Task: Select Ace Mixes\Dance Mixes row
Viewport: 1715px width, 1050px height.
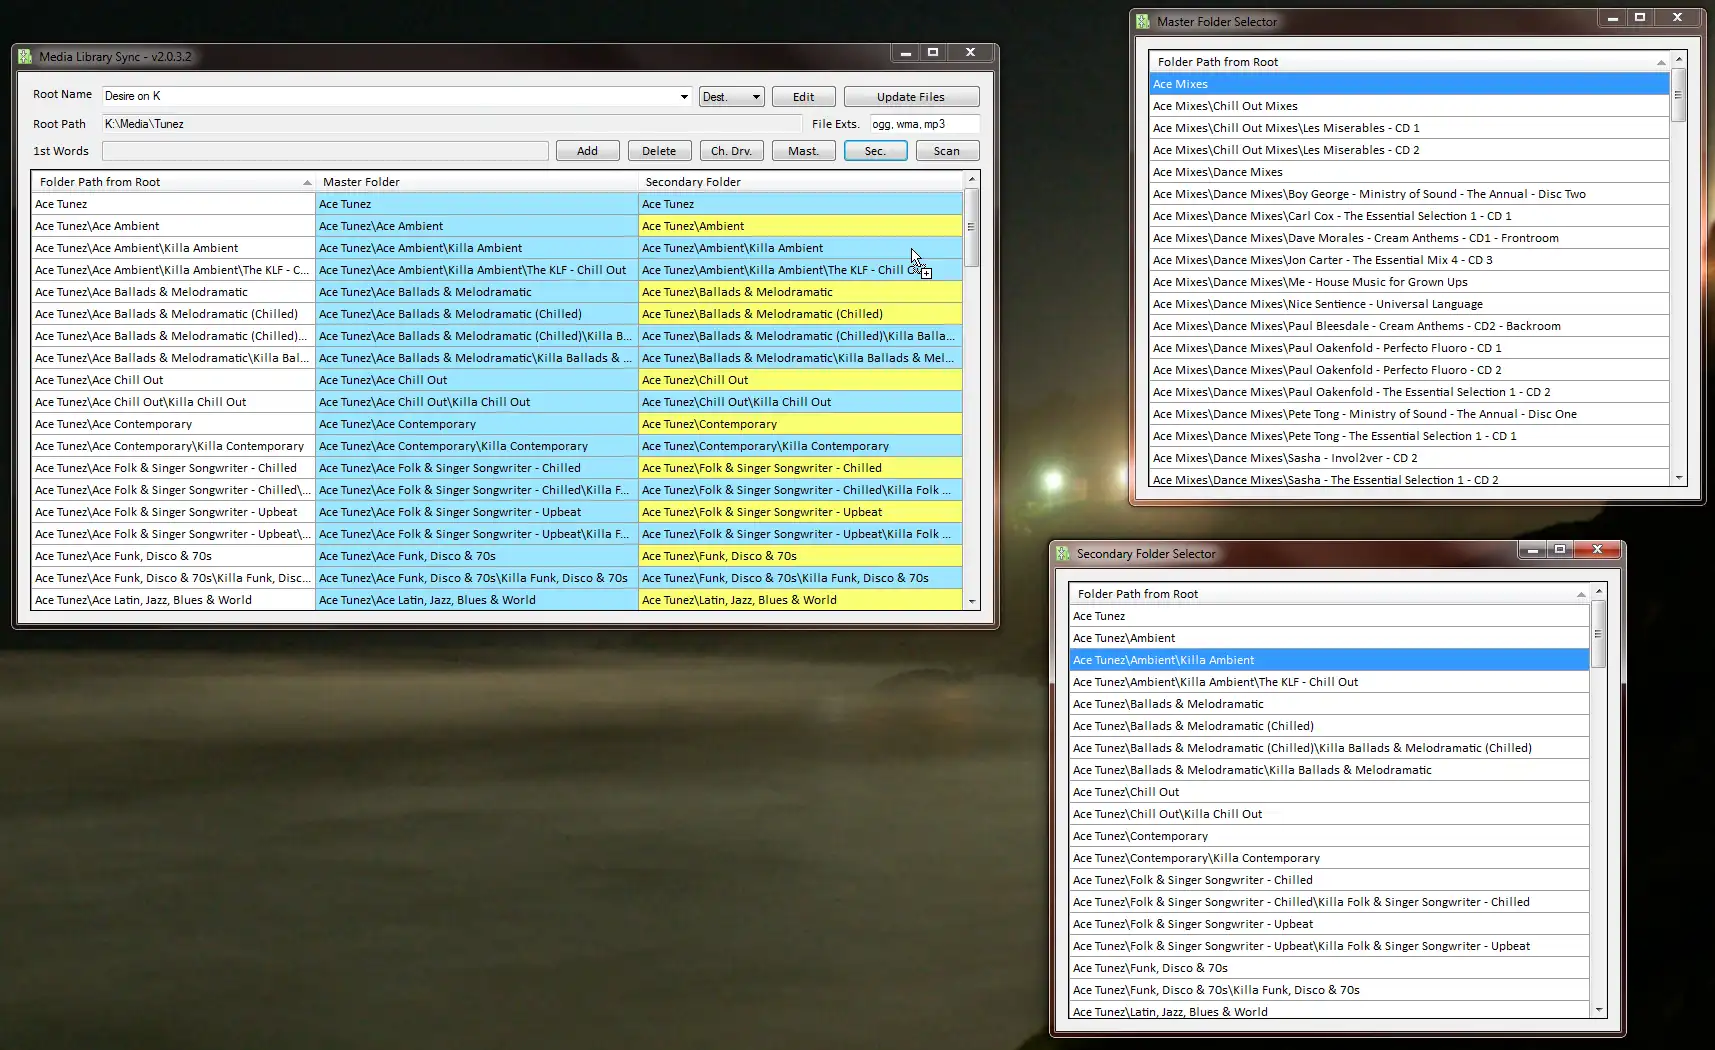Action: pos(1409,172)
